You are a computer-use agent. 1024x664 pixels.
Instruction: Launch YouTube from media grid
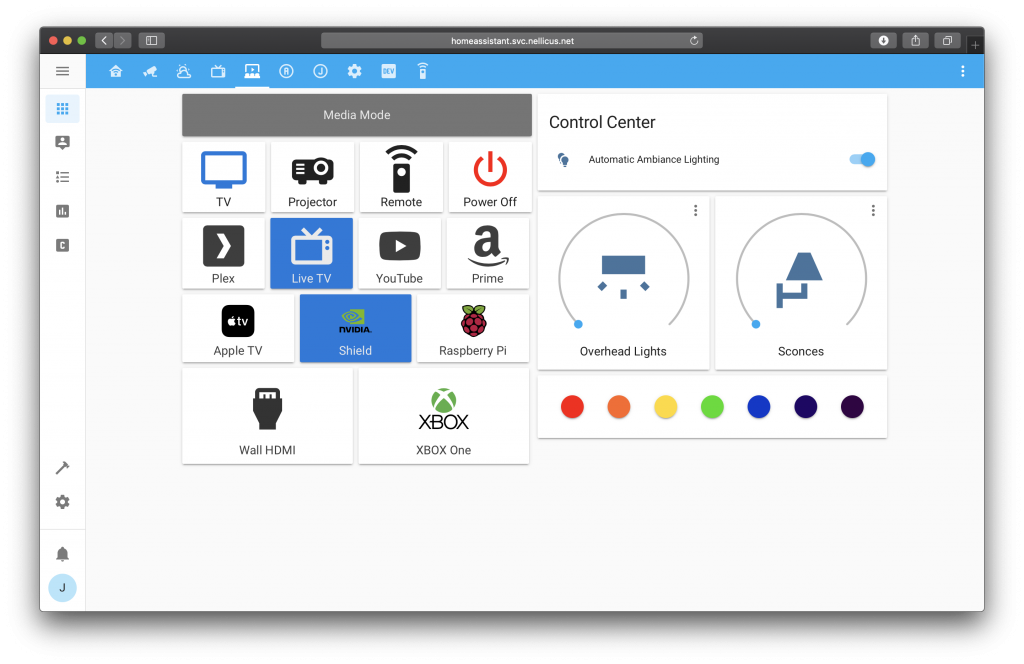pyautogui.click(x=399, y=246)
